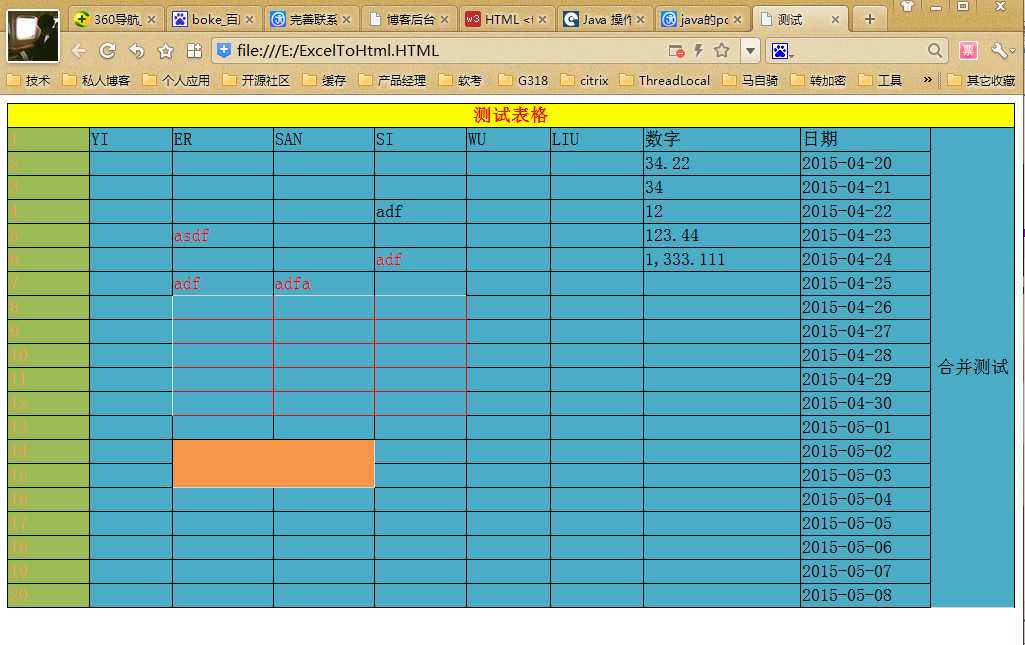Screen dimensions: 1025x645
Task: Click the date cell 2015-05-08
Action: pyautogui.click(x=865, y=595)
